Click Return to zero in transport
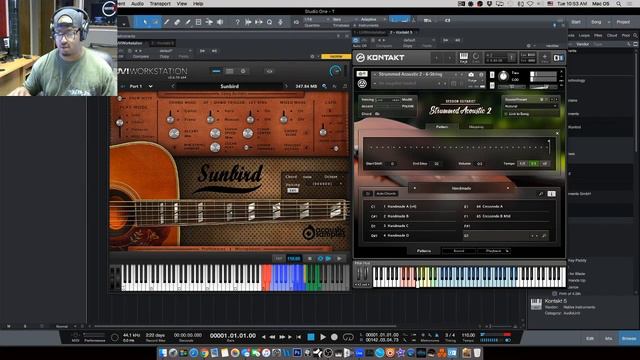Screen dimensions: 640x360 299,337
